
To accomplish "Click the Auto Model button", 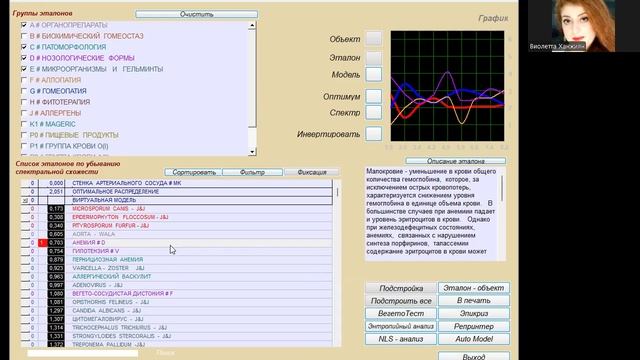I will pos(473,339).
